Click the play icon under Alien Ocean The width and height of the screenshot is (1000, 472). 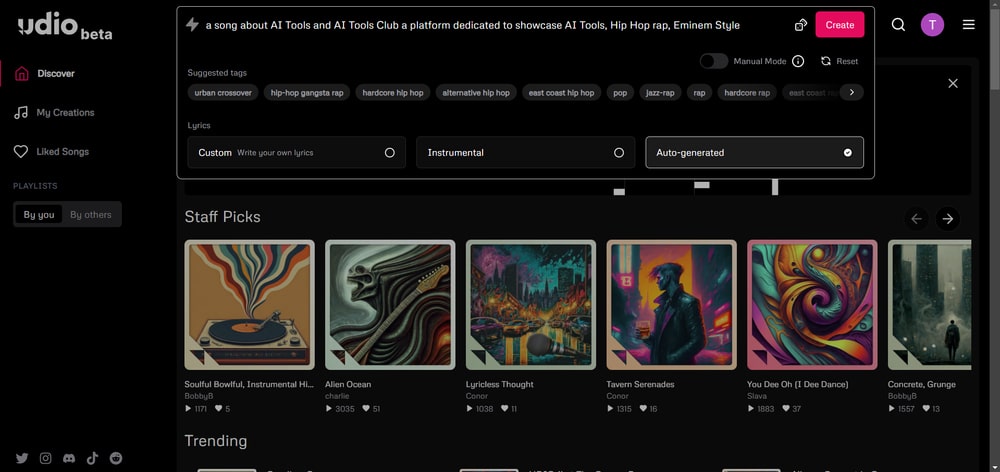click(329, 409)
